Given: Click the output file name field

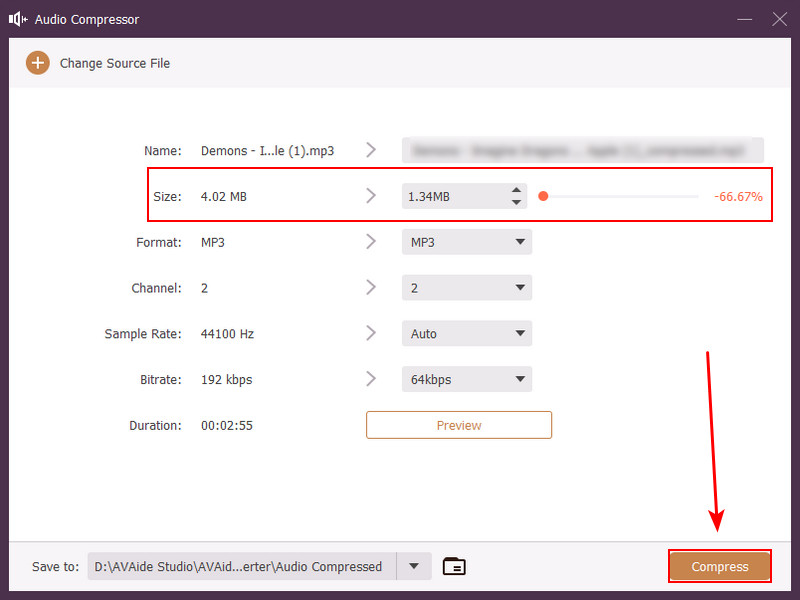Looking at the screenshot, I should [583, 150].
